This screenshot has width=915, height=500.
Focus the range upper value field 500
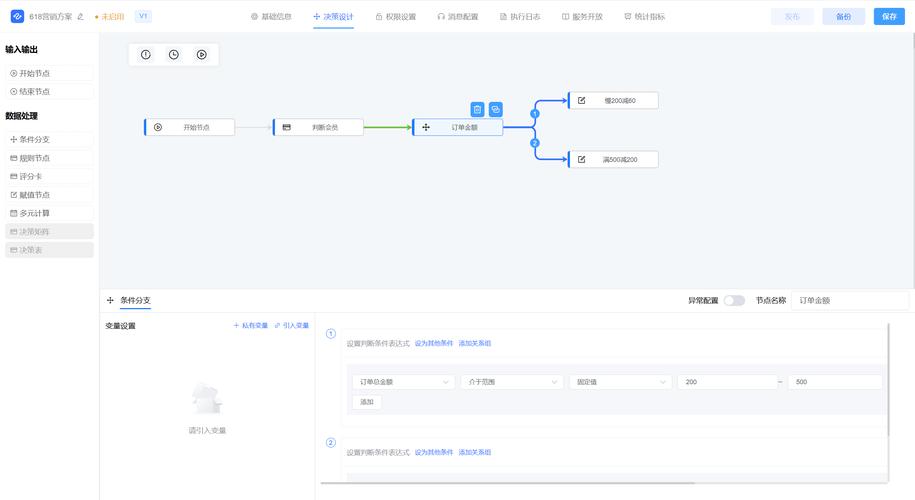(x=835, y=382)
